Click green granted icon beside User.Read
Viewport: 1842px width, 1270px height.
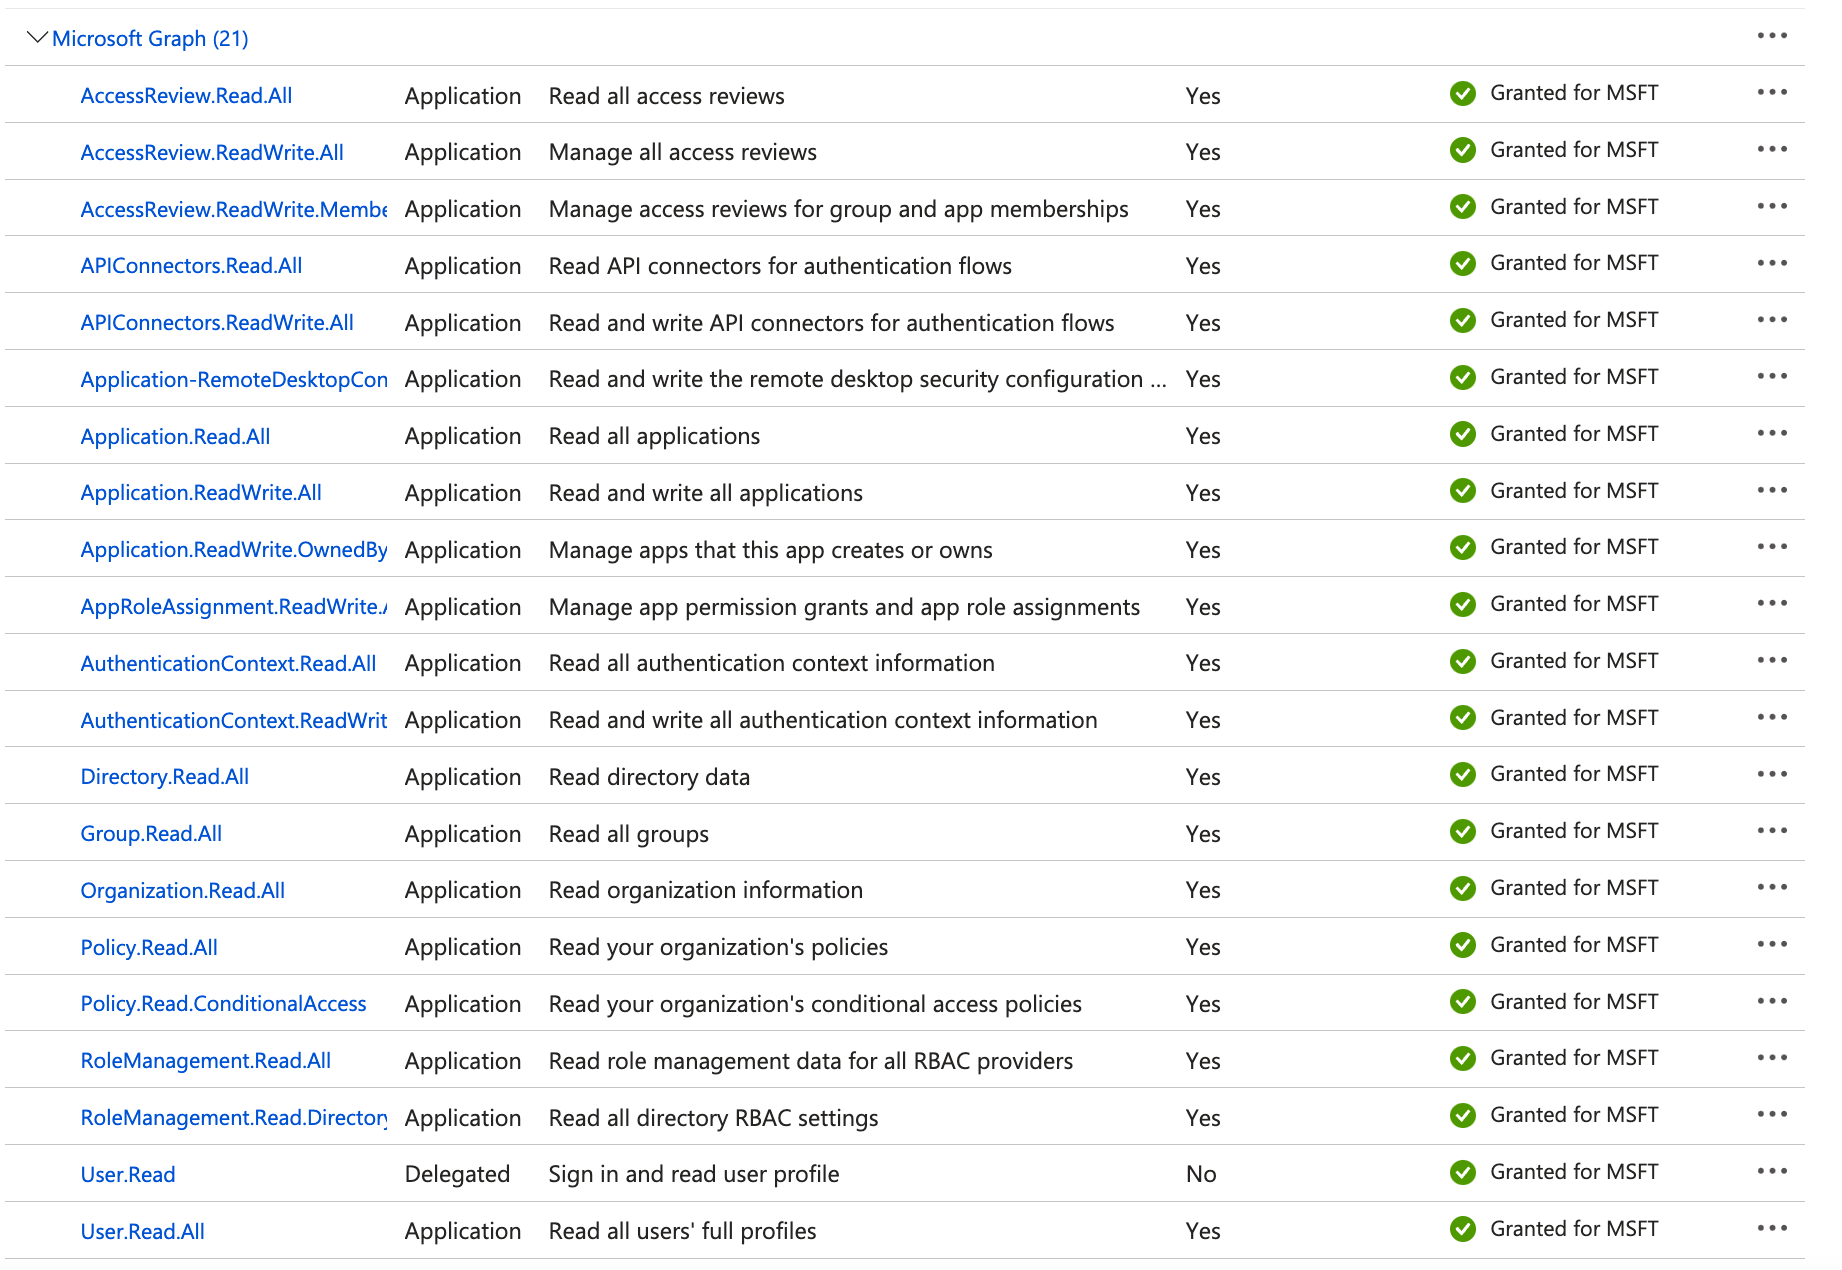(x=1462, y=1172)
